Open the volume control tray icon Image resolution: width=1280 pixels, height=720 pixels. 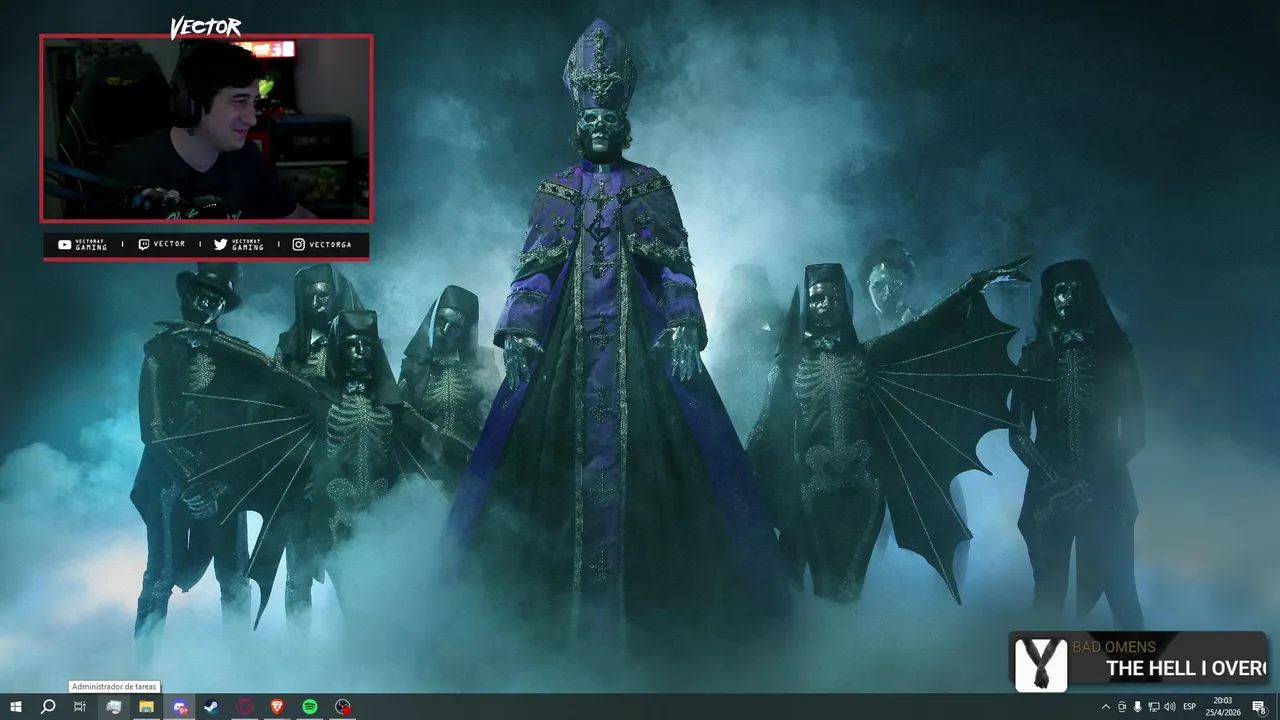pyautogui.click(x=1170, y=707)
